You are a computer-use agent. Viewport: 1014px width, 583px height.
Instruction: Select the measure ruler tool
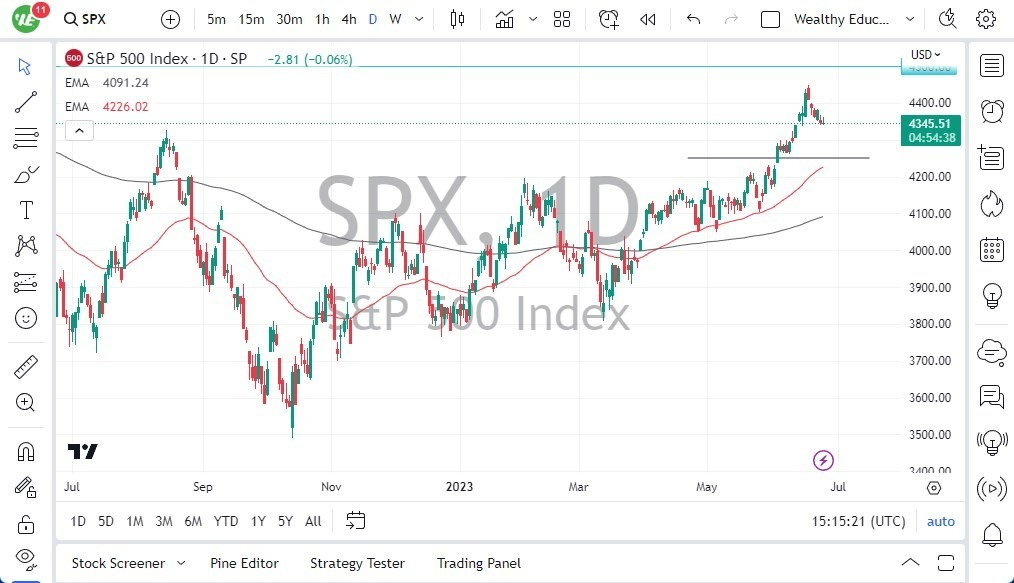26,364
